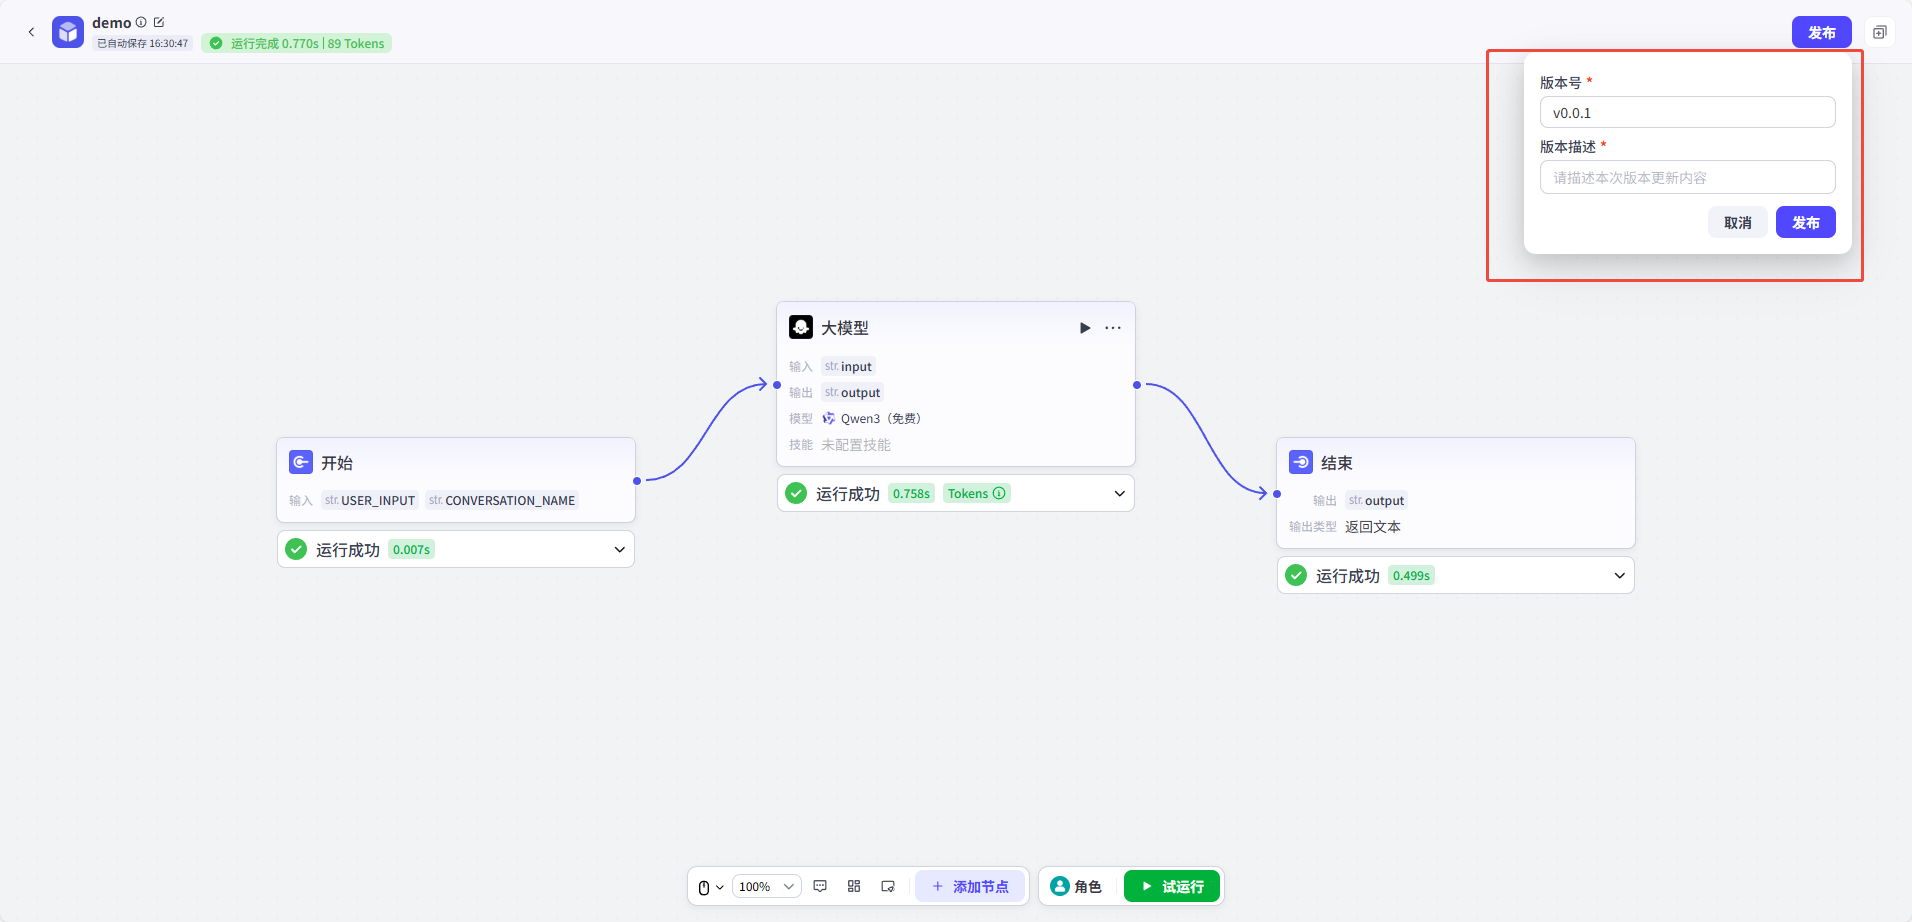Screen dimensions: 1912x922
Task: Open the version history icon at top right
Action: (1879, 32)
